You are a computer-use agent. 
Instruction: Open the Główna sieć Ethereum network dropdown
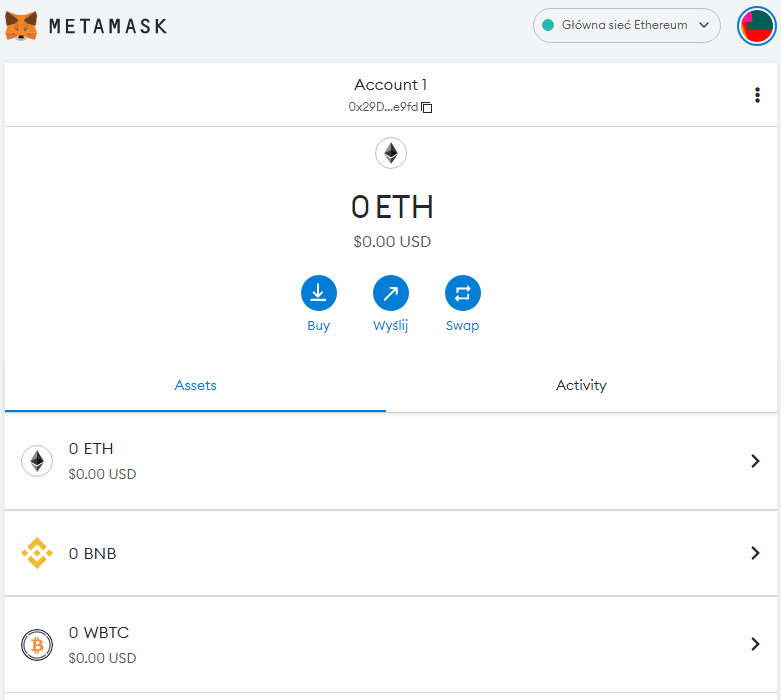[x=626, y=26]
